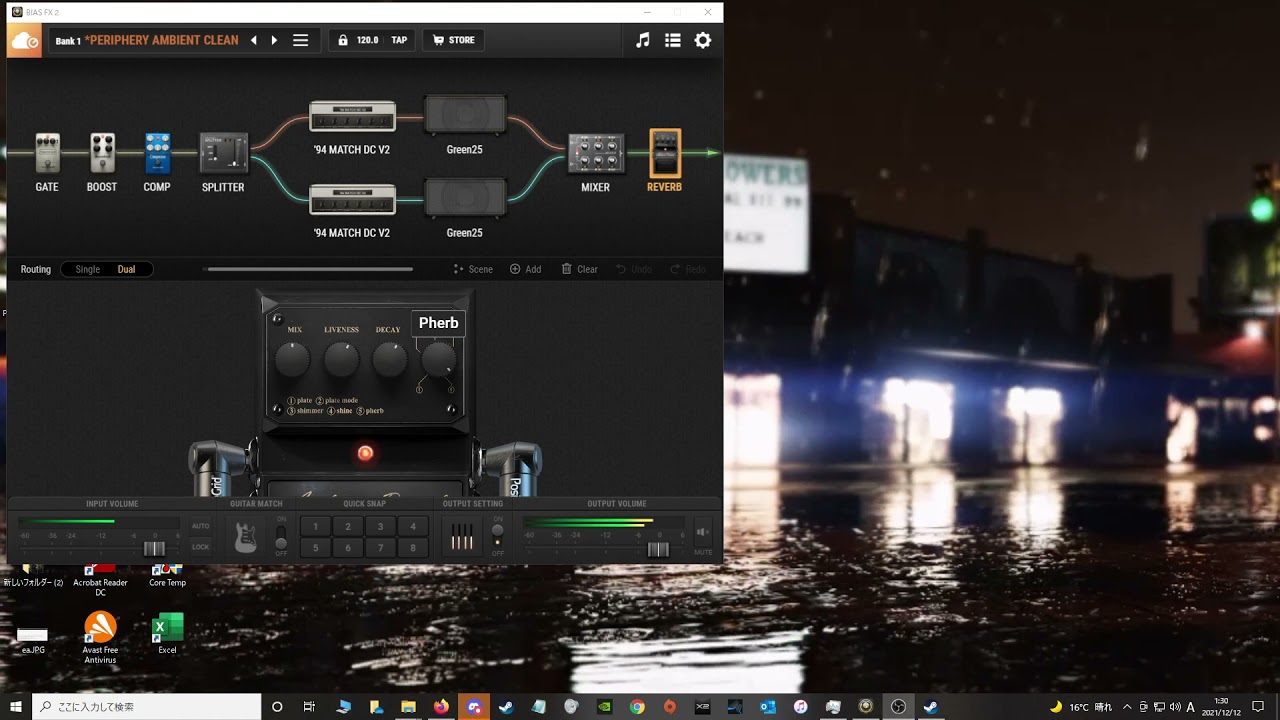Select the GATE pedal

point(47,153)
